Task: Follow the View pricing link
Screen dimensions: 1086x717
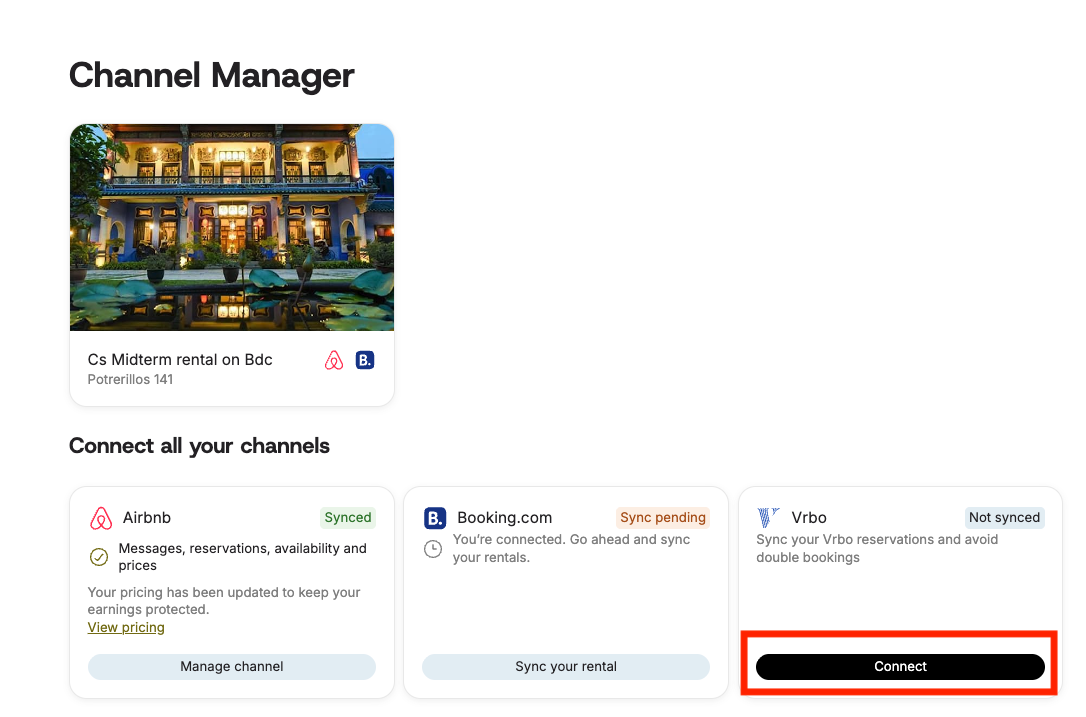Action: click(x=126, y=628)
